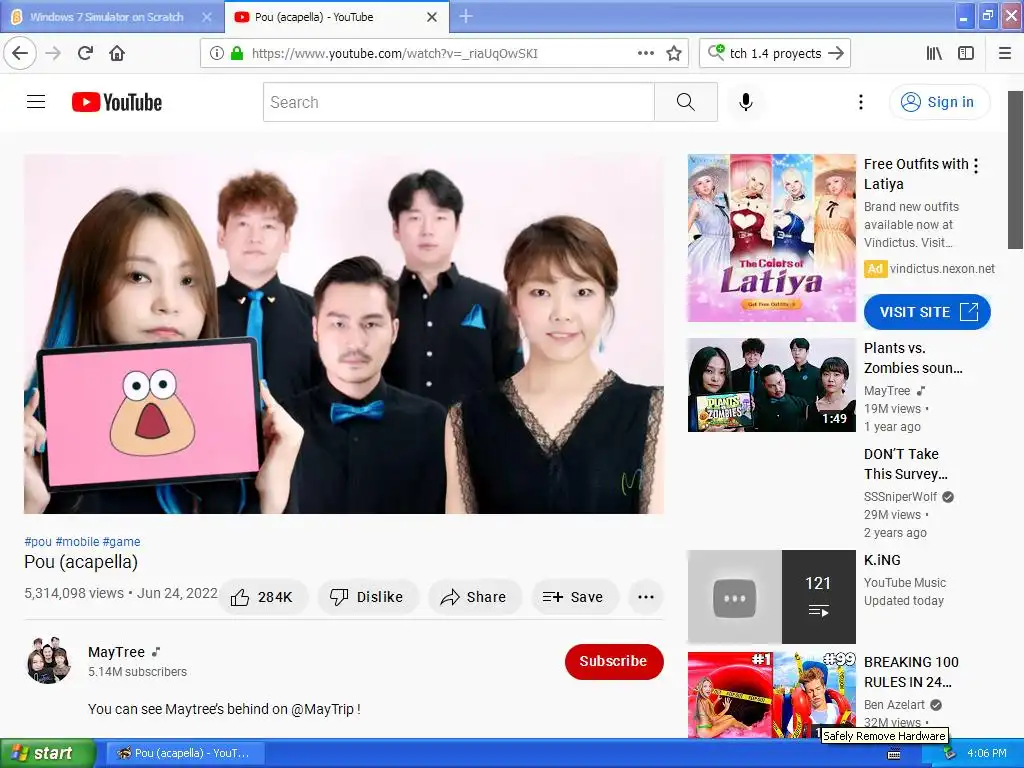Save the video to a playlist

pos(573,597)
